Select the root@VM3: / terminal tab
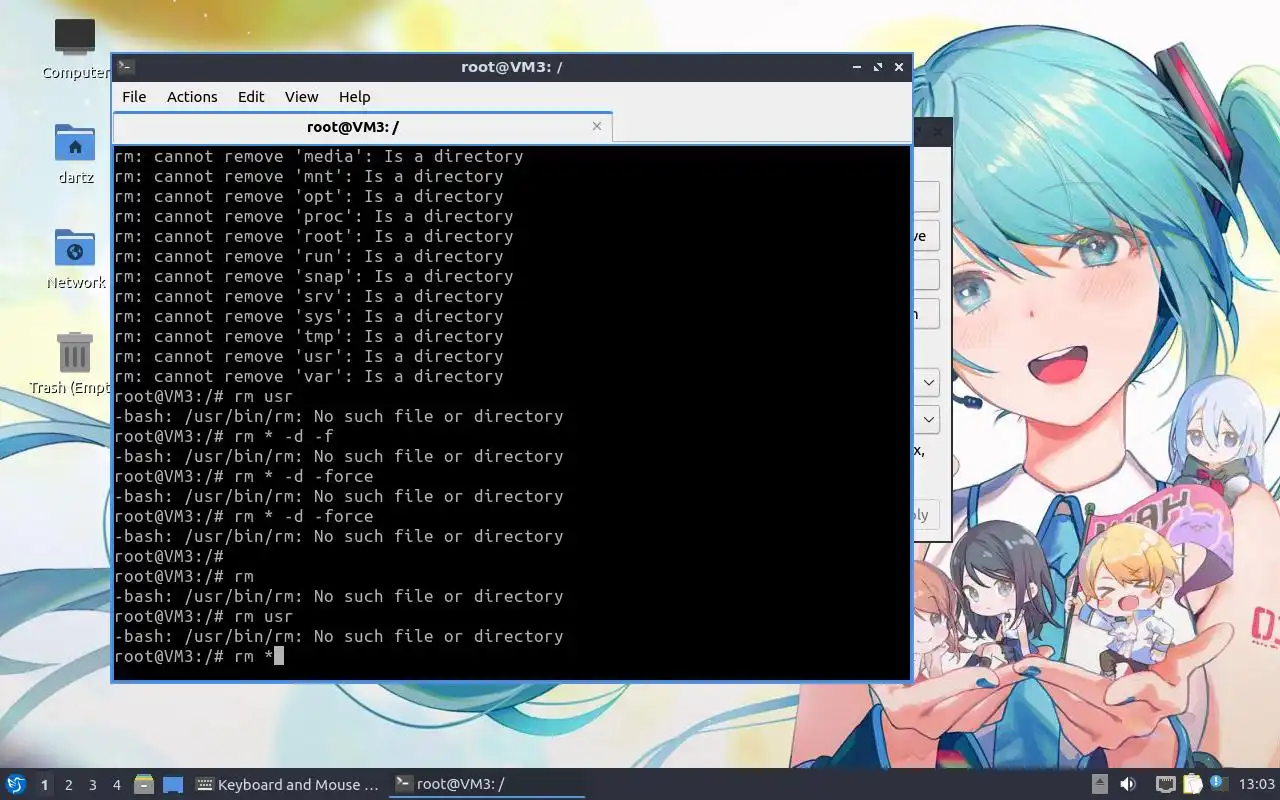This screenshot has height=800, width=1280. pos(362,127)
